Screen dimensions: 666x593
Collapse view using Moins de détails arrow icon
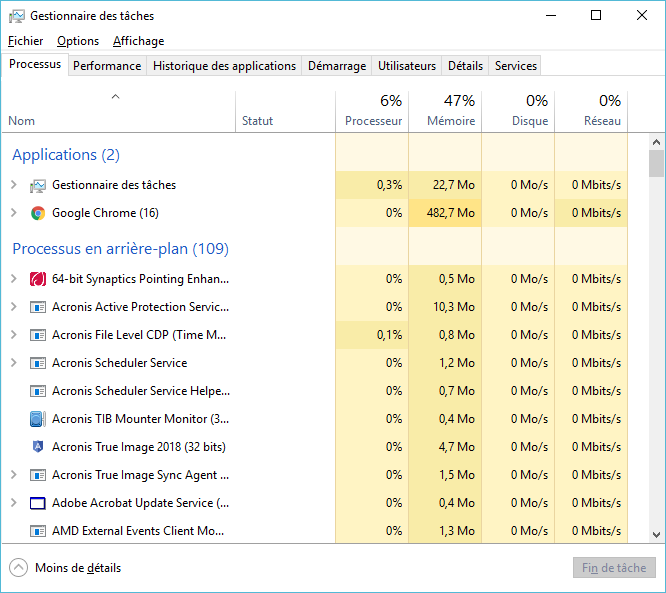19,568
